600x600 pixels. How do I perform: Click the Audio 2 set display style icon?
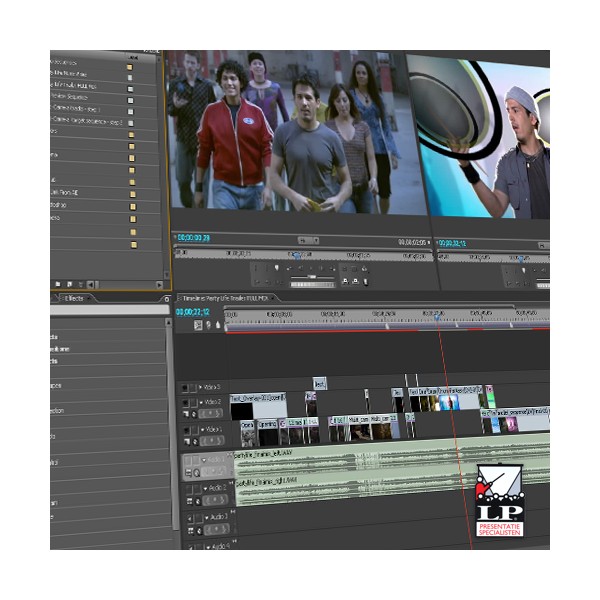[x=189, y=500]
